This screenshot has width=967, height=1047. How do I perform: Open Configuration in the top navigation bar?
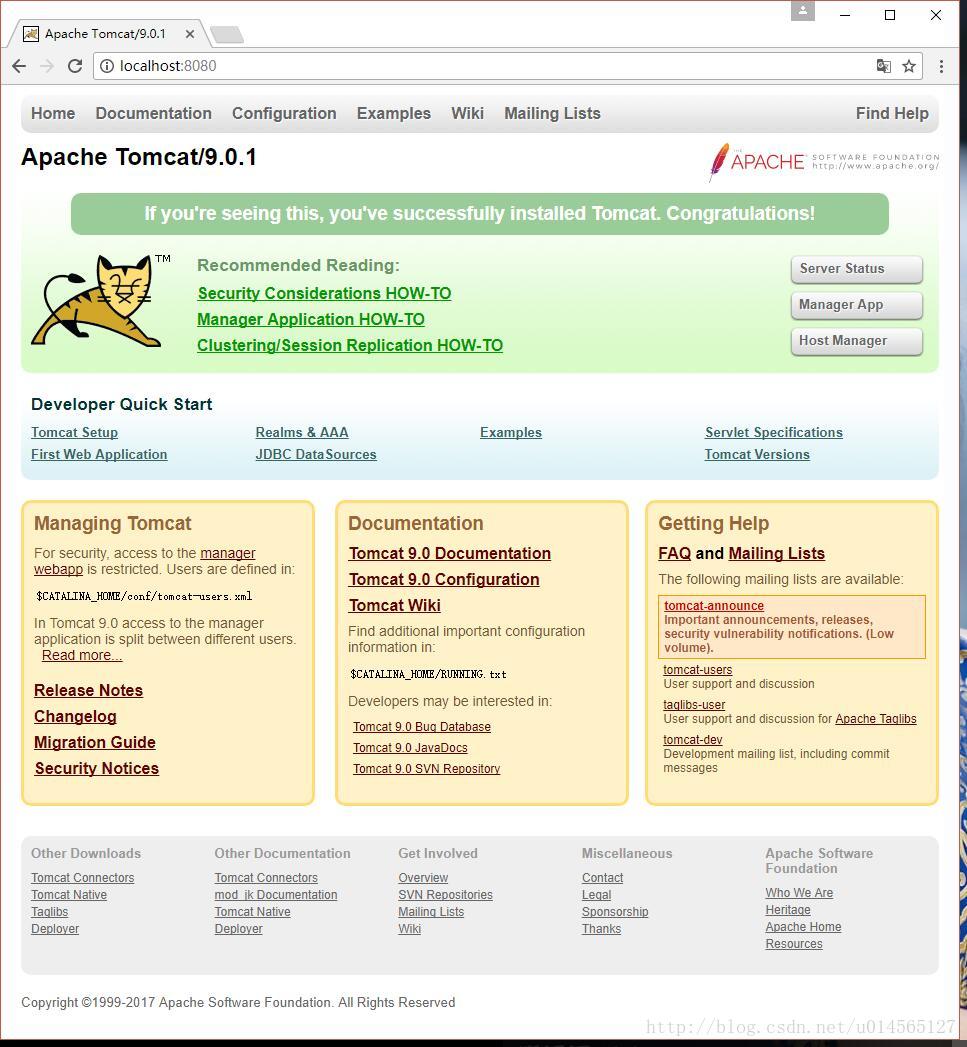click(x=284, y=114)
